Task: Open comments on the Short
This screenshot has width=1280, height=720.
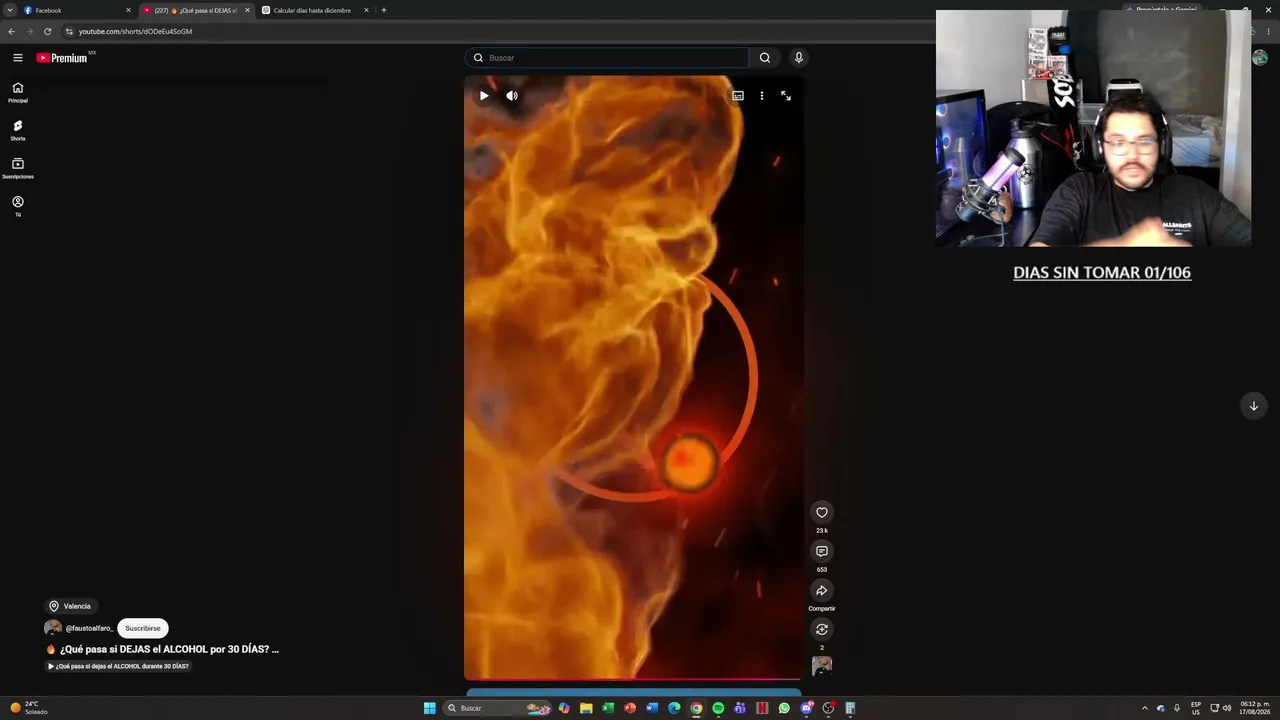Action: (822, 552)
